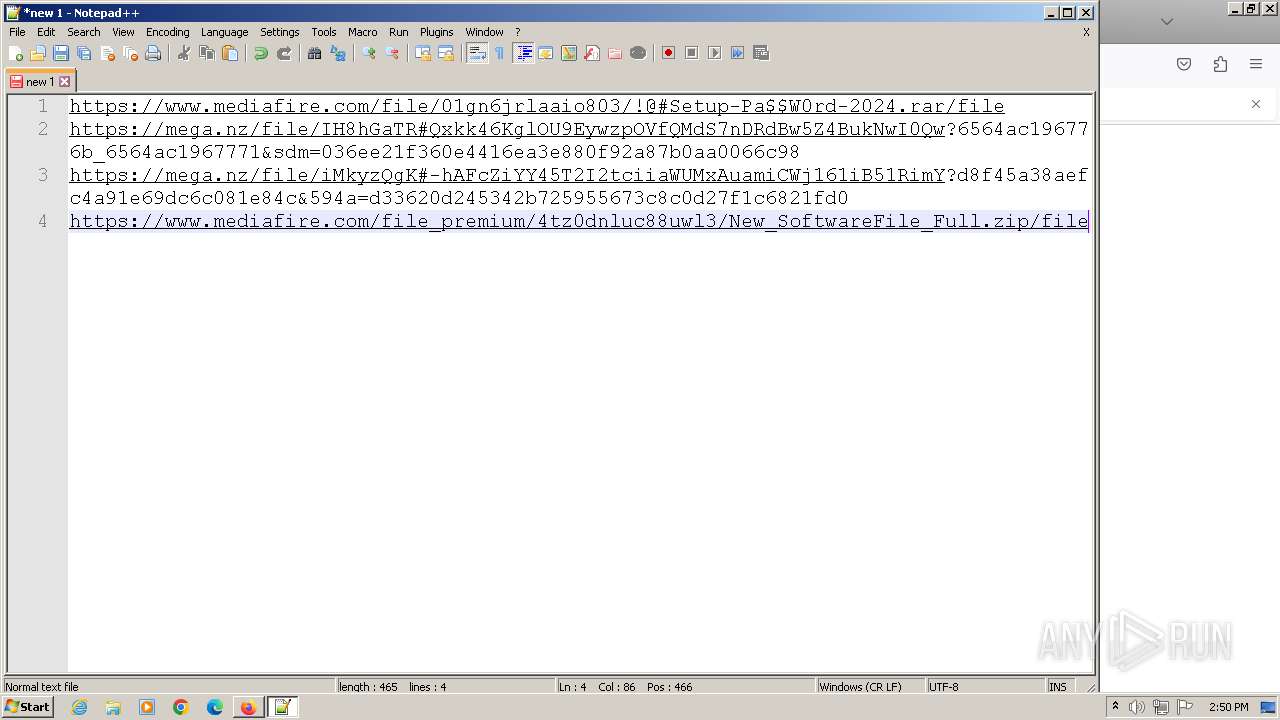
Task: Undo the last edit
Action: pos(261,53)
